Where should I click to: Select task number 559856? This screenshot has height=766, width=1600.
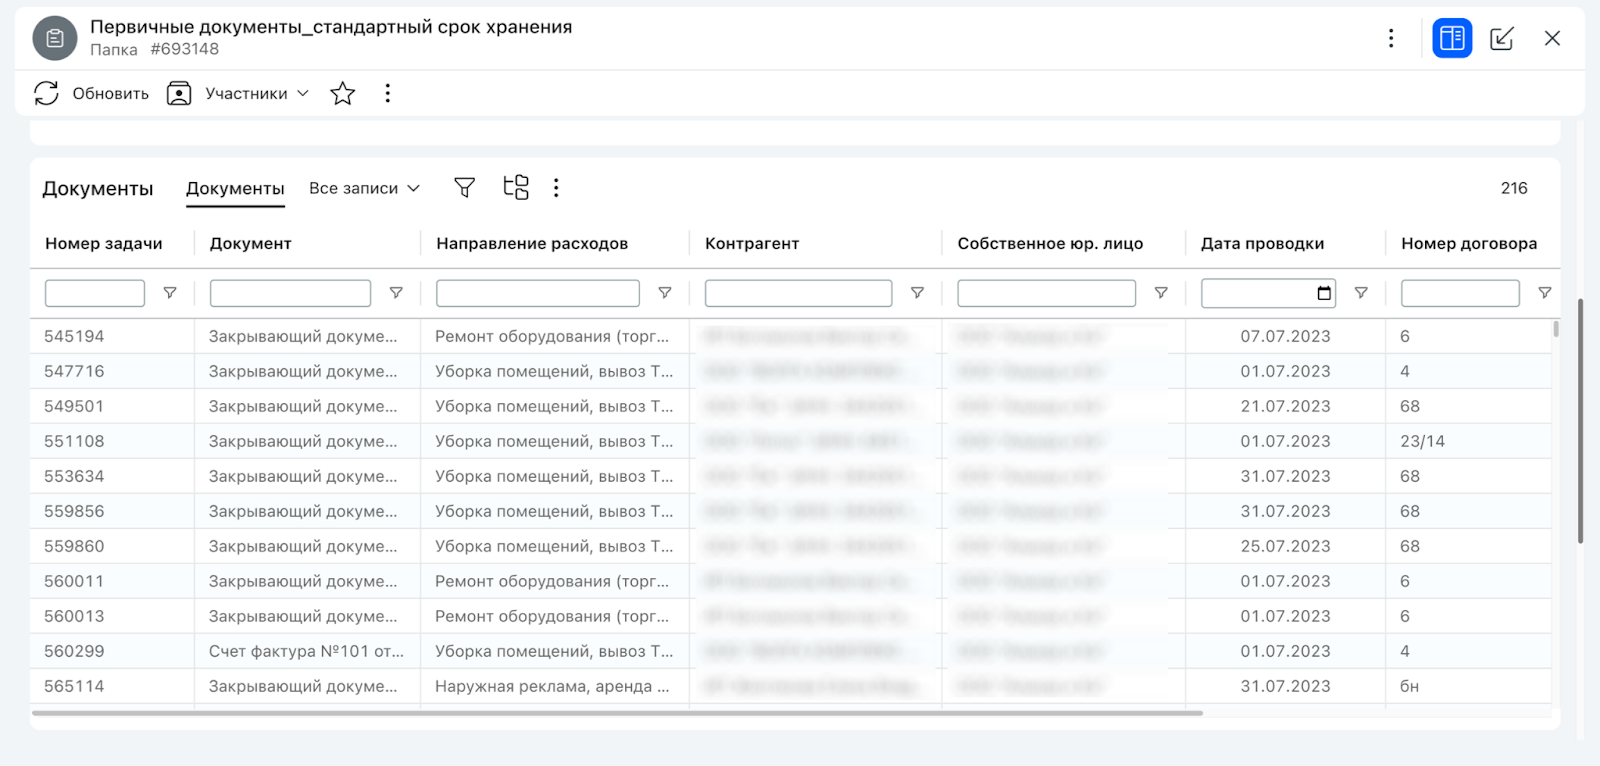(x=74, y=511)
